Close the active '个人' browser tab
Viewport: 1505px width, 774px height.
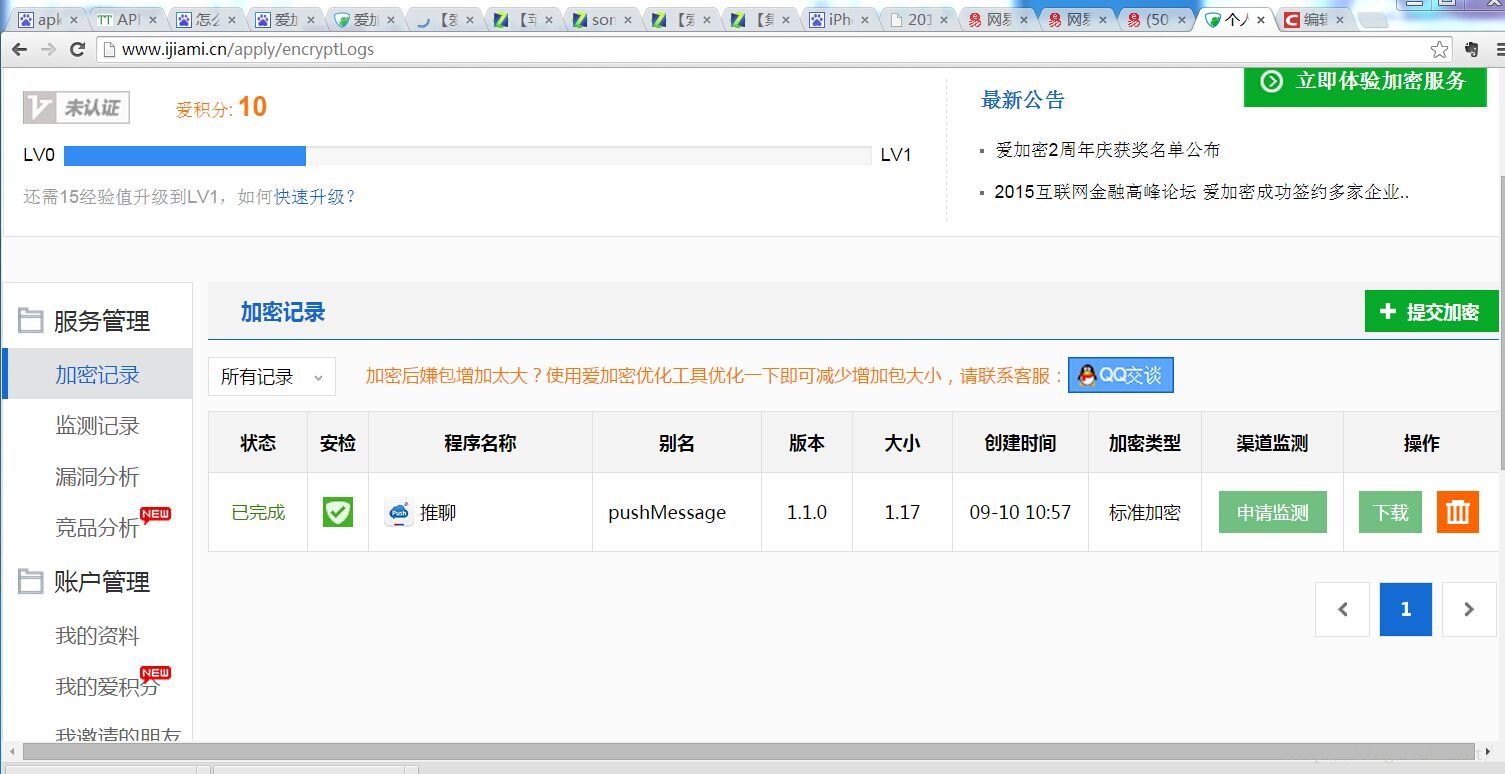pos(1260,20)
